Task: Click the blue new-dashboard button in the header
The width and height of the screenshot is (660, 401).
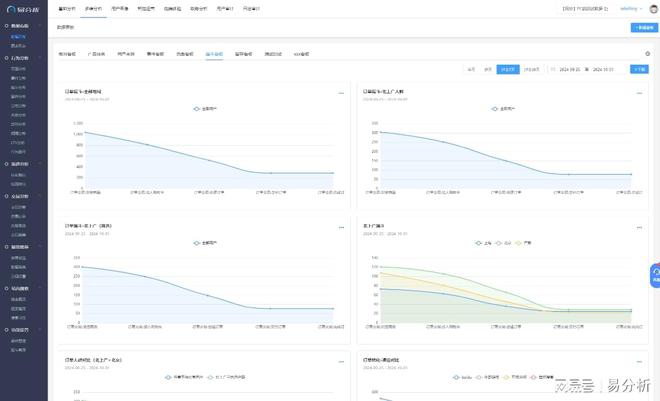Action: point(644,27)
